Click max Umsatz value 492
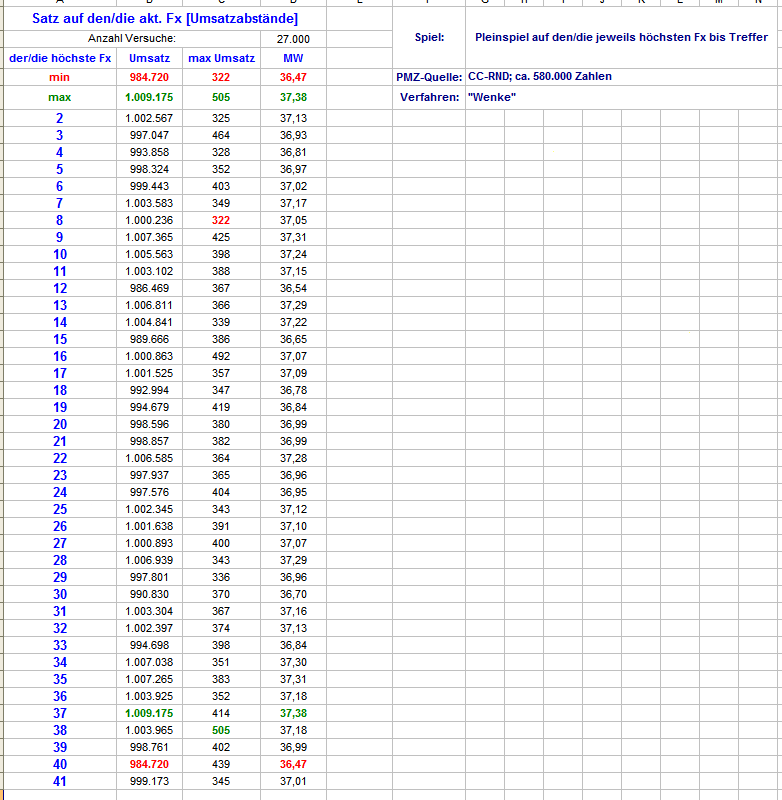The image size is (782, 800). pyautogui.click(x=221, y=356)
